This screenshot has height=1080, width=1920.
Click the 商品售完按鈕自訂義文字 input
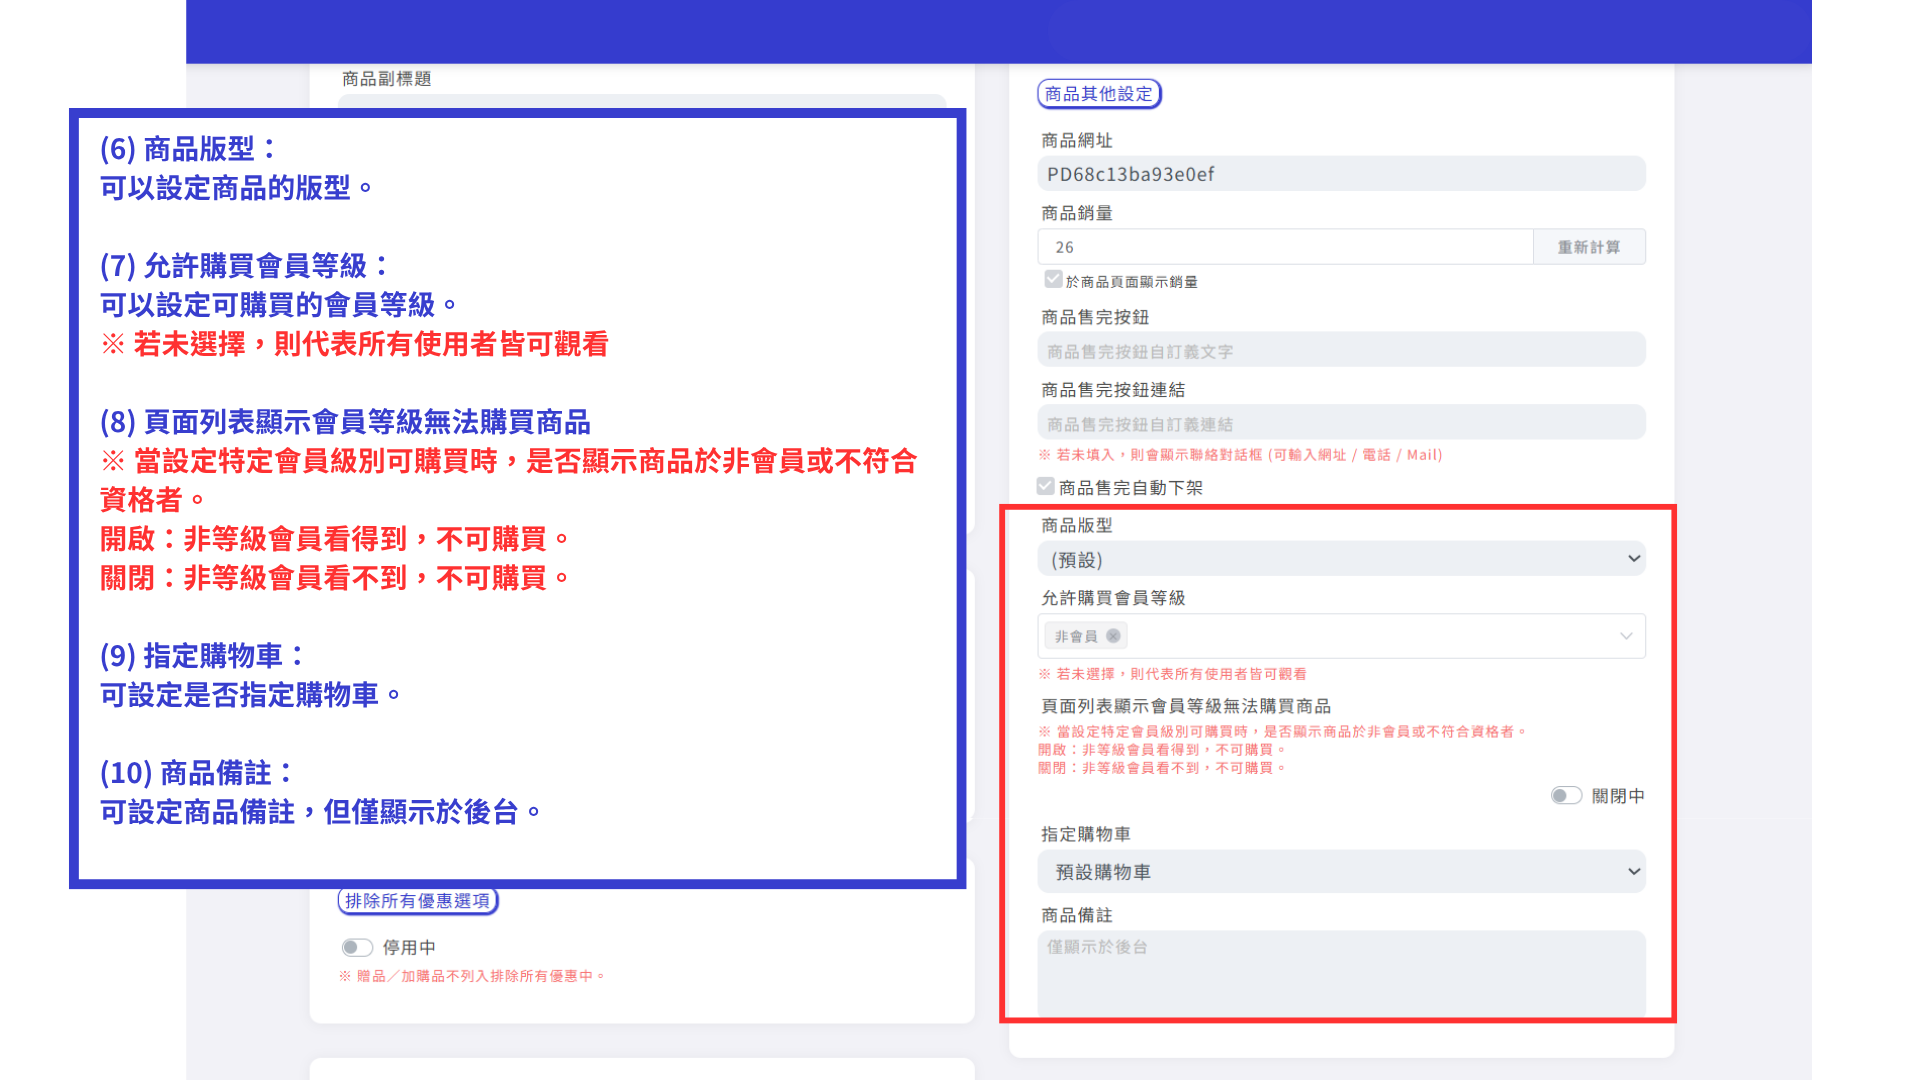pos(1341,351)
